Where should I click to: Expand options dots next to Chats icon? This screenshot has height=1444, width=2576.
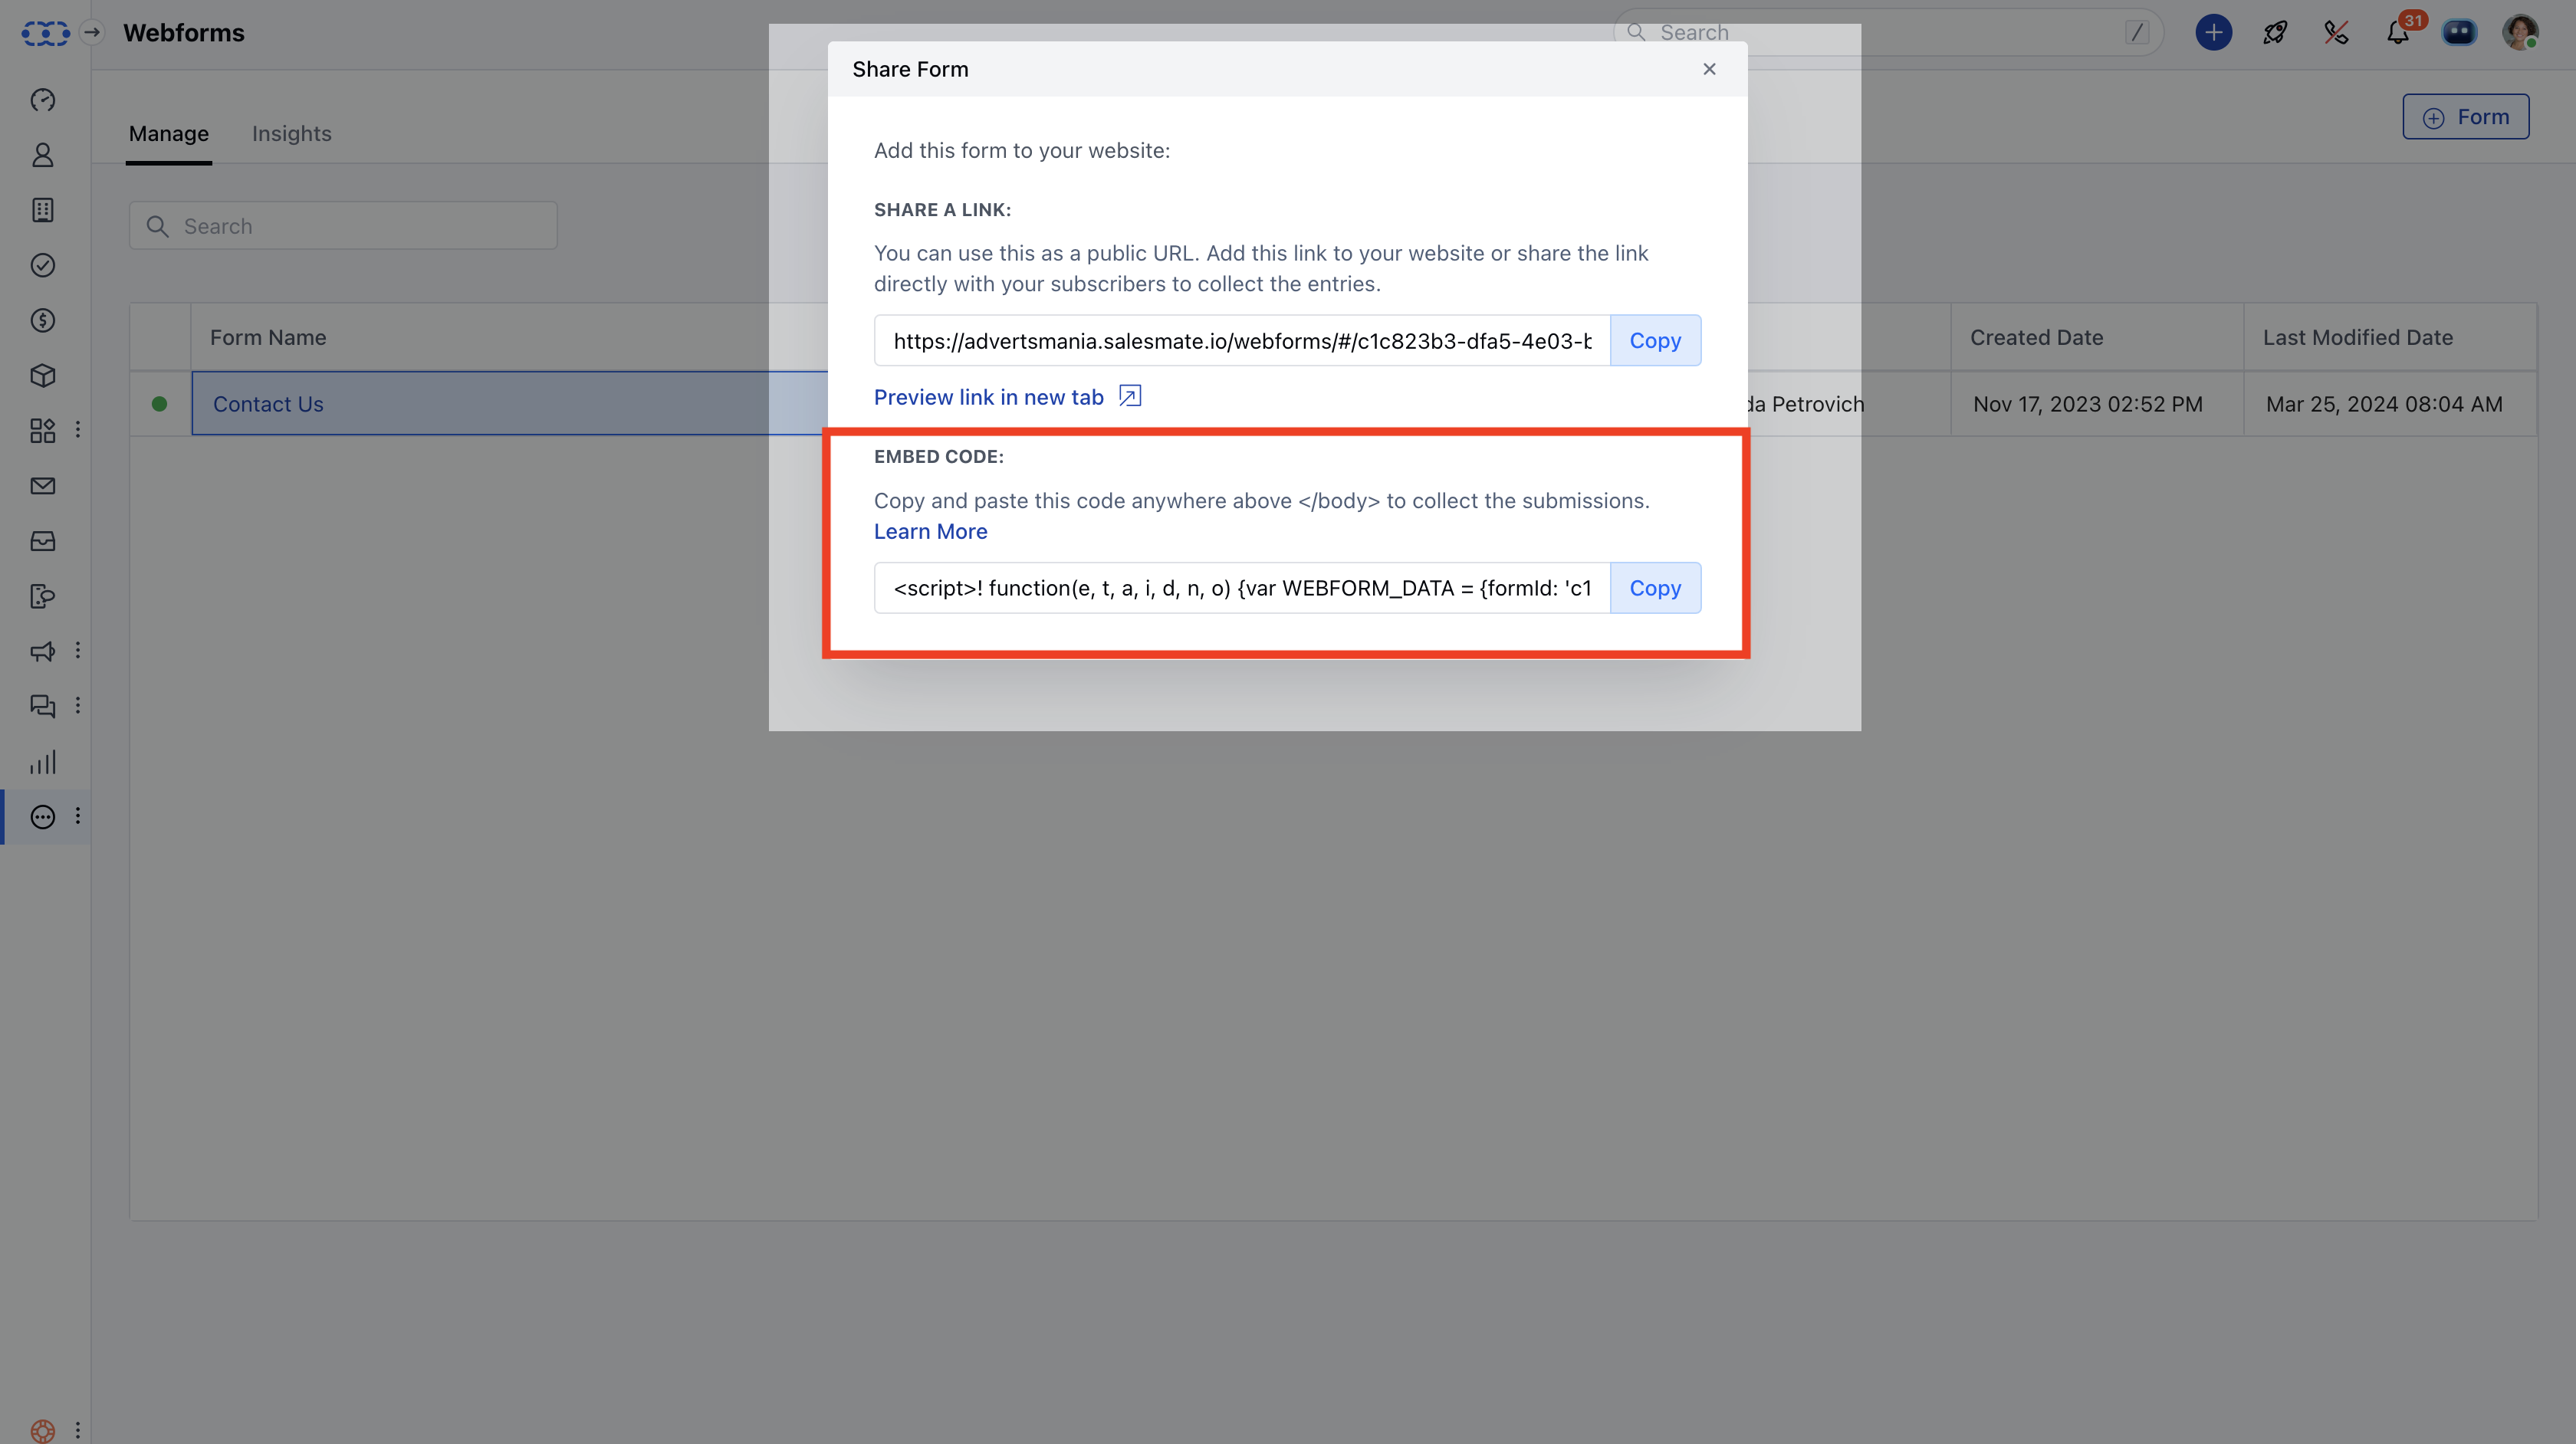point(78,705)
